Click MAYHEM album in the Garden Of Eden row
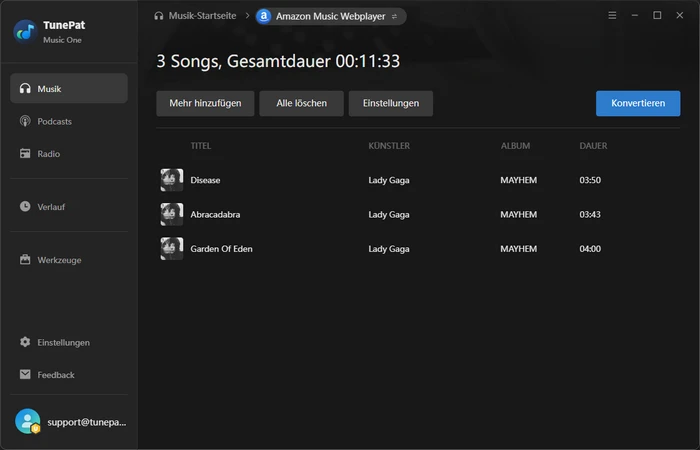 [519, 249]
